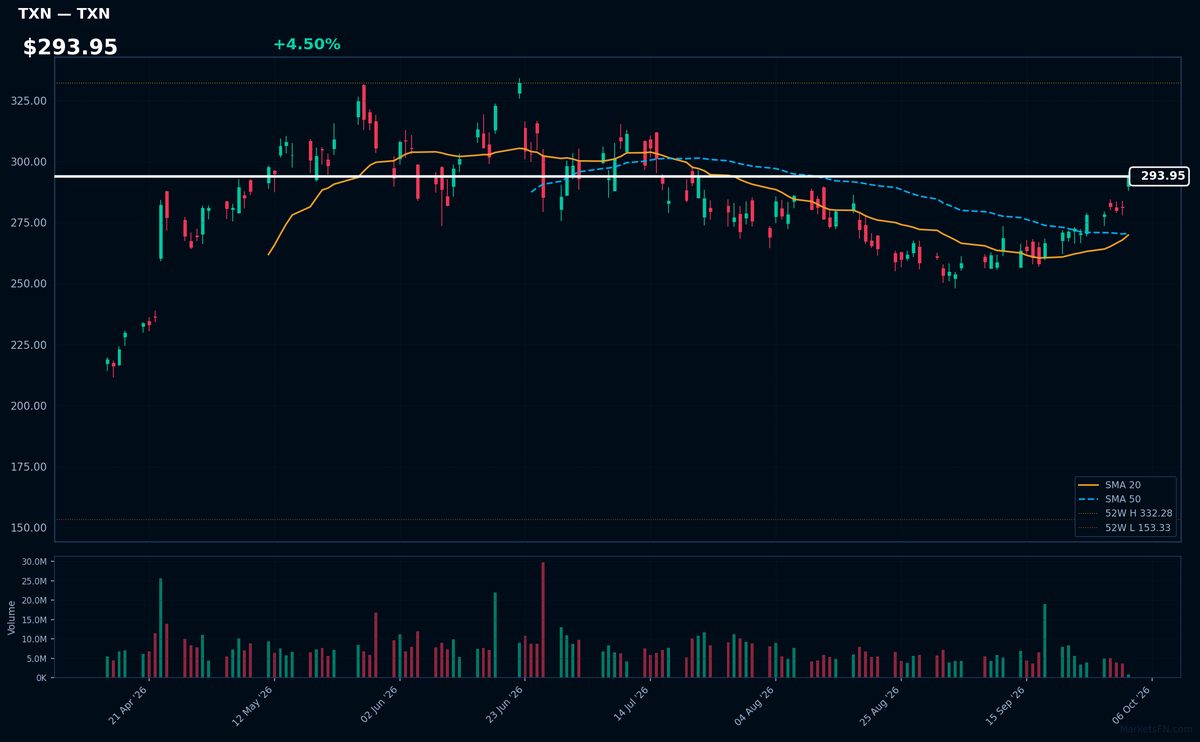Click the 275.00 price axis label
Screen dimensions: 1200x742
click(x=29, y=223)
